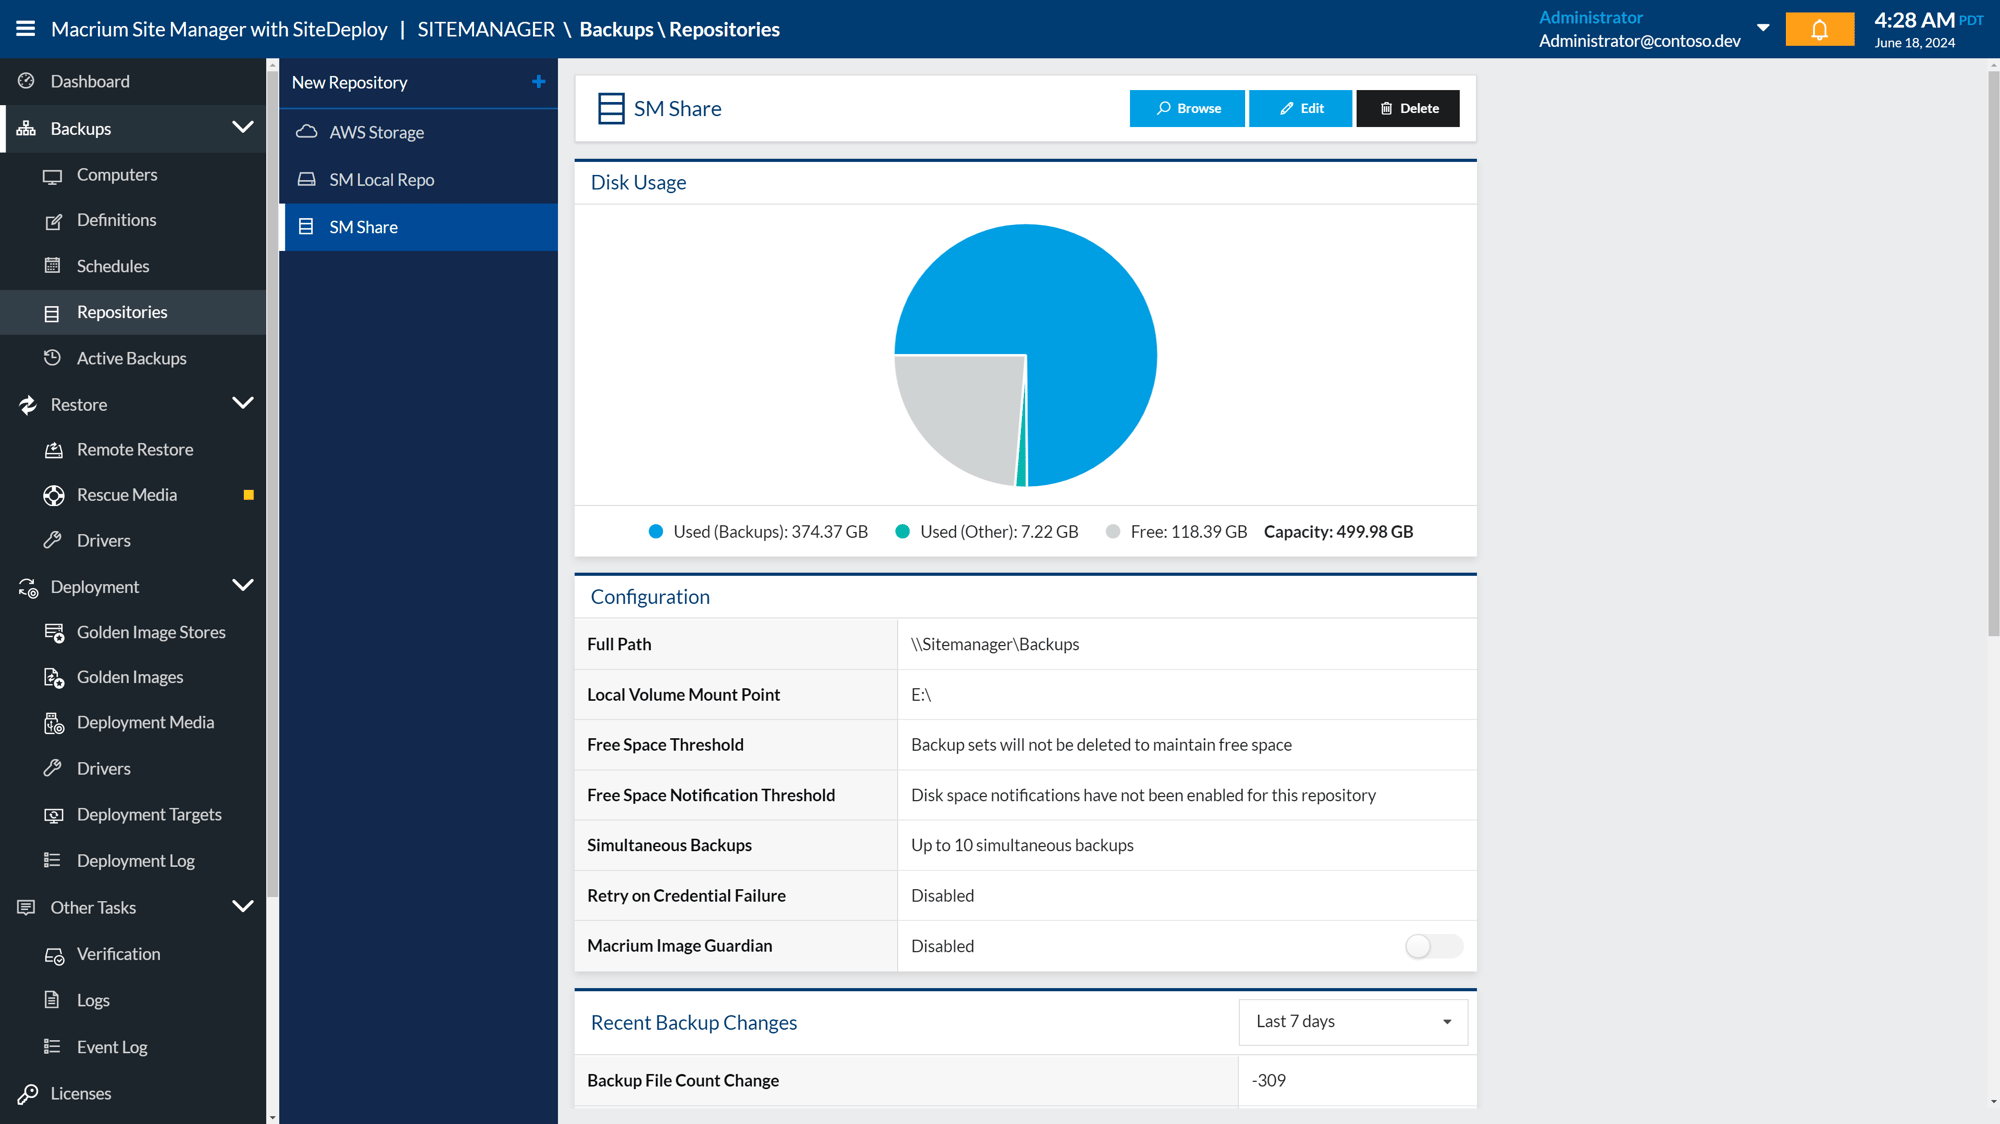
Task: Click the yellow Rescue Media status indicator
Action: tap(249, 495)
